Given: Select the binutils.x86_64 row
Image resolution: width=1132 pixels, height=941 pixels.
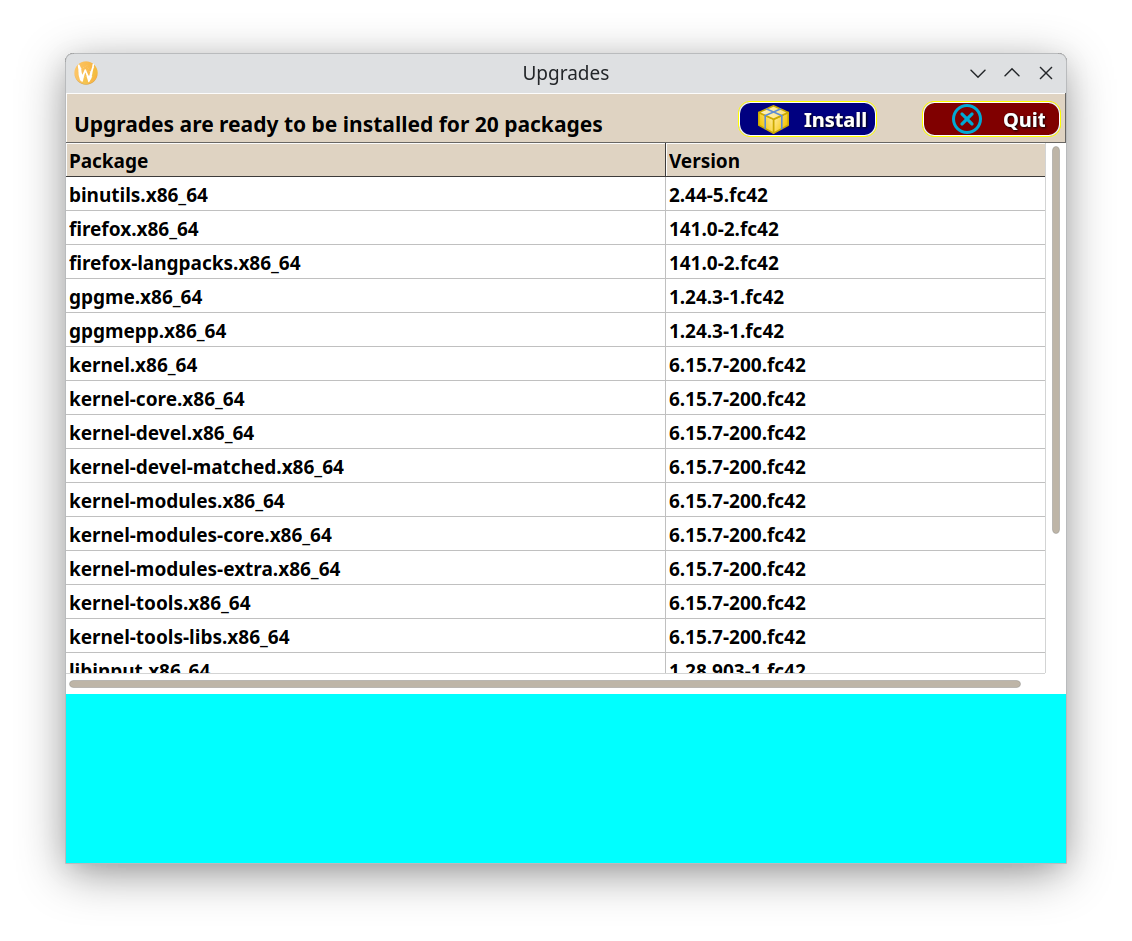Looking at the screenshot, I should coord(555,194).
